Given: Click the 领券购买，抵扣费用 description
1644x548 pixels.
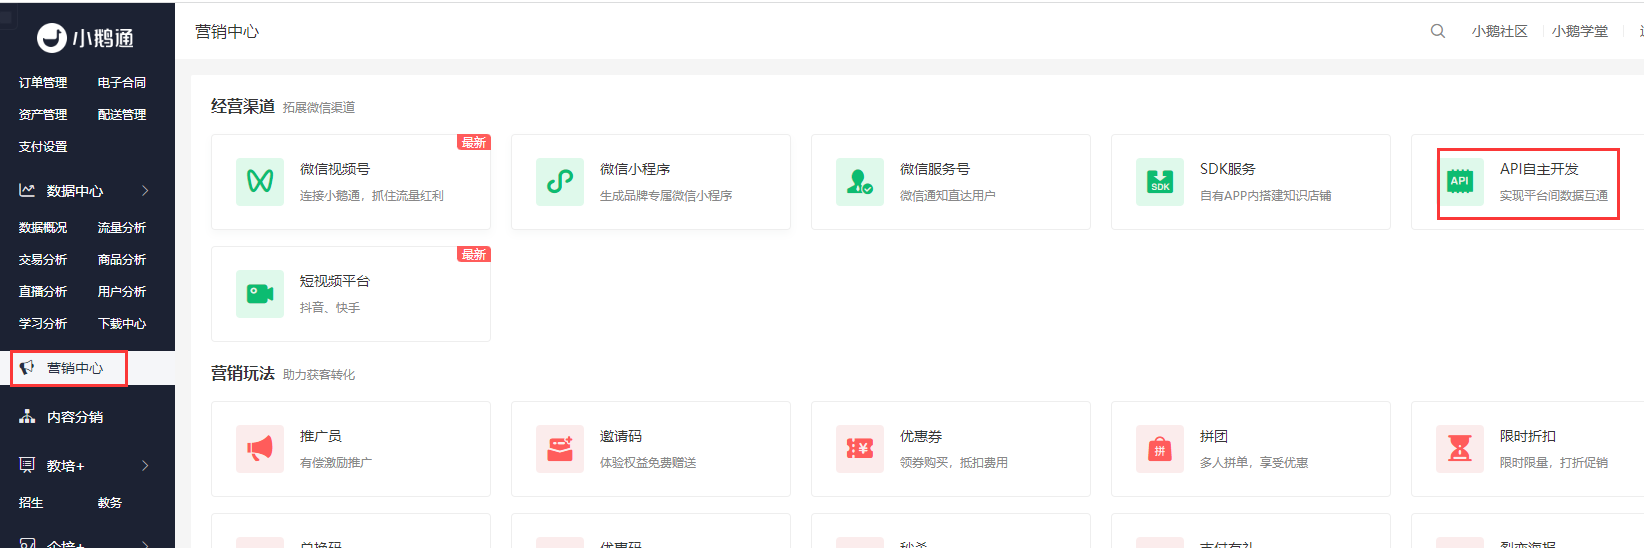Looking at the screenshot, I should [x=954, y=463].
